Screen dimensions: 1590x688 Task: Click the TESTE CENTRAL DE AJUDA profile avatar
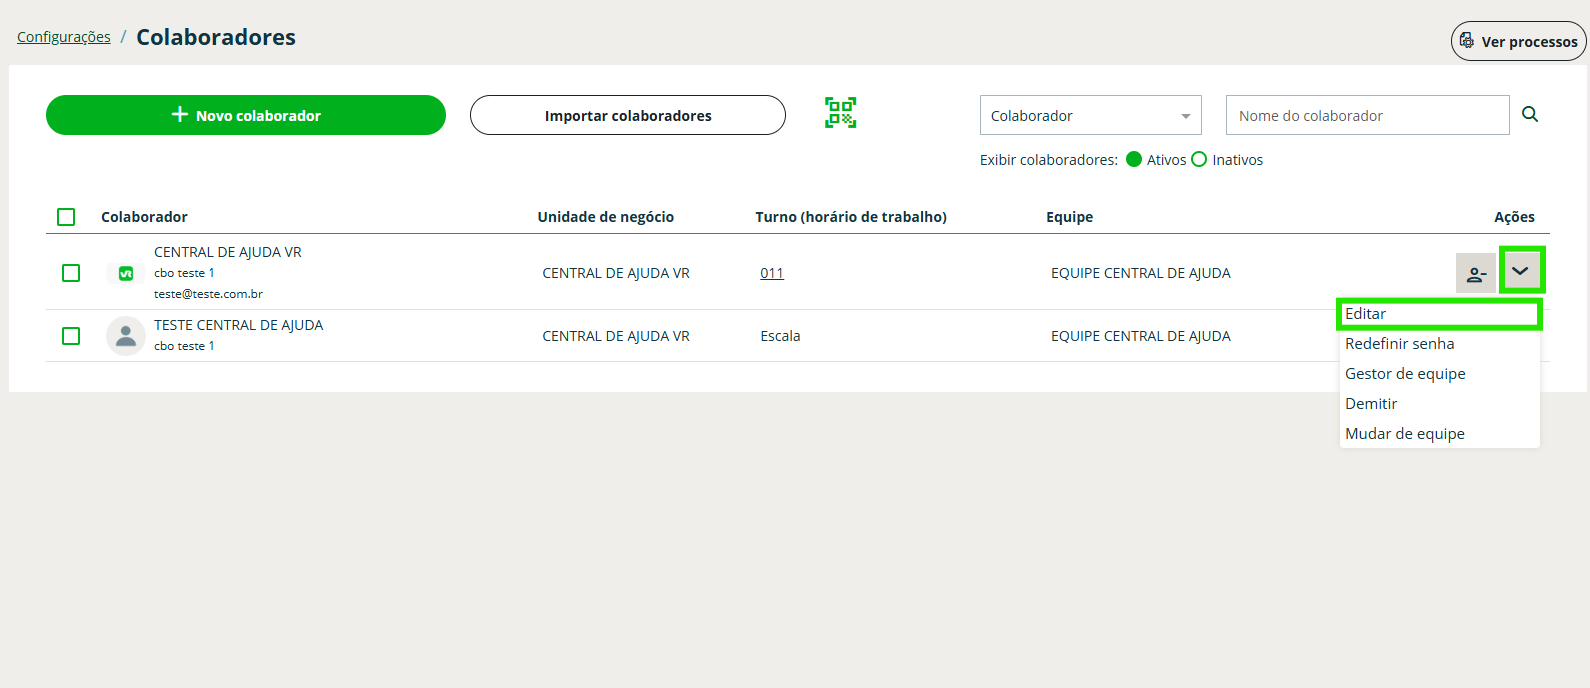pyautogui.click(x=126, y=336)
